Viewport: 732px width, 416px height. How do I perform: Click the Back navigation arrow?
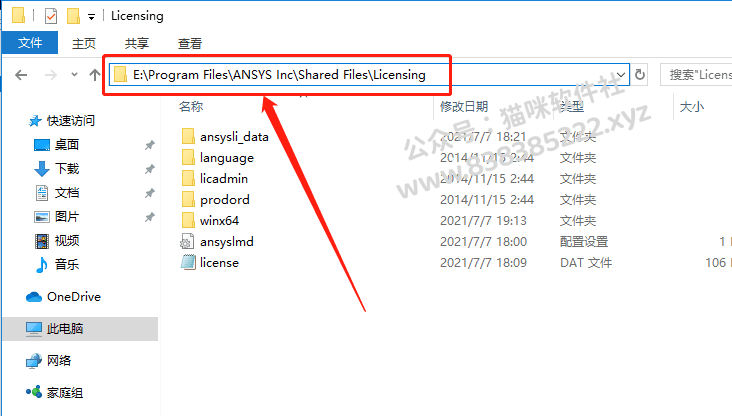tap(21, 75)
